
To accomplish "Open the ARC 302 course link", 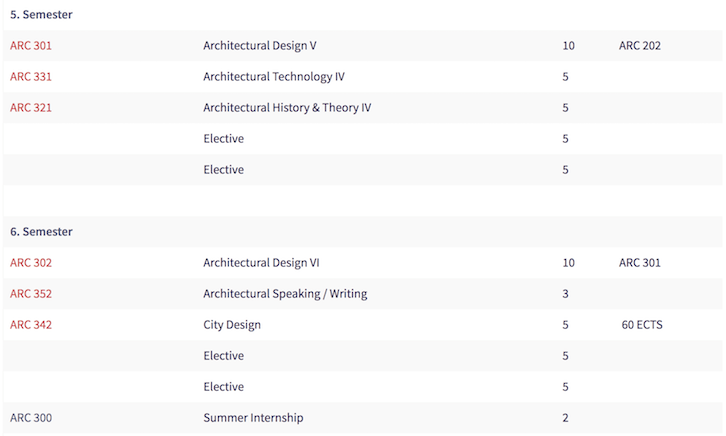I will (31, 263).
